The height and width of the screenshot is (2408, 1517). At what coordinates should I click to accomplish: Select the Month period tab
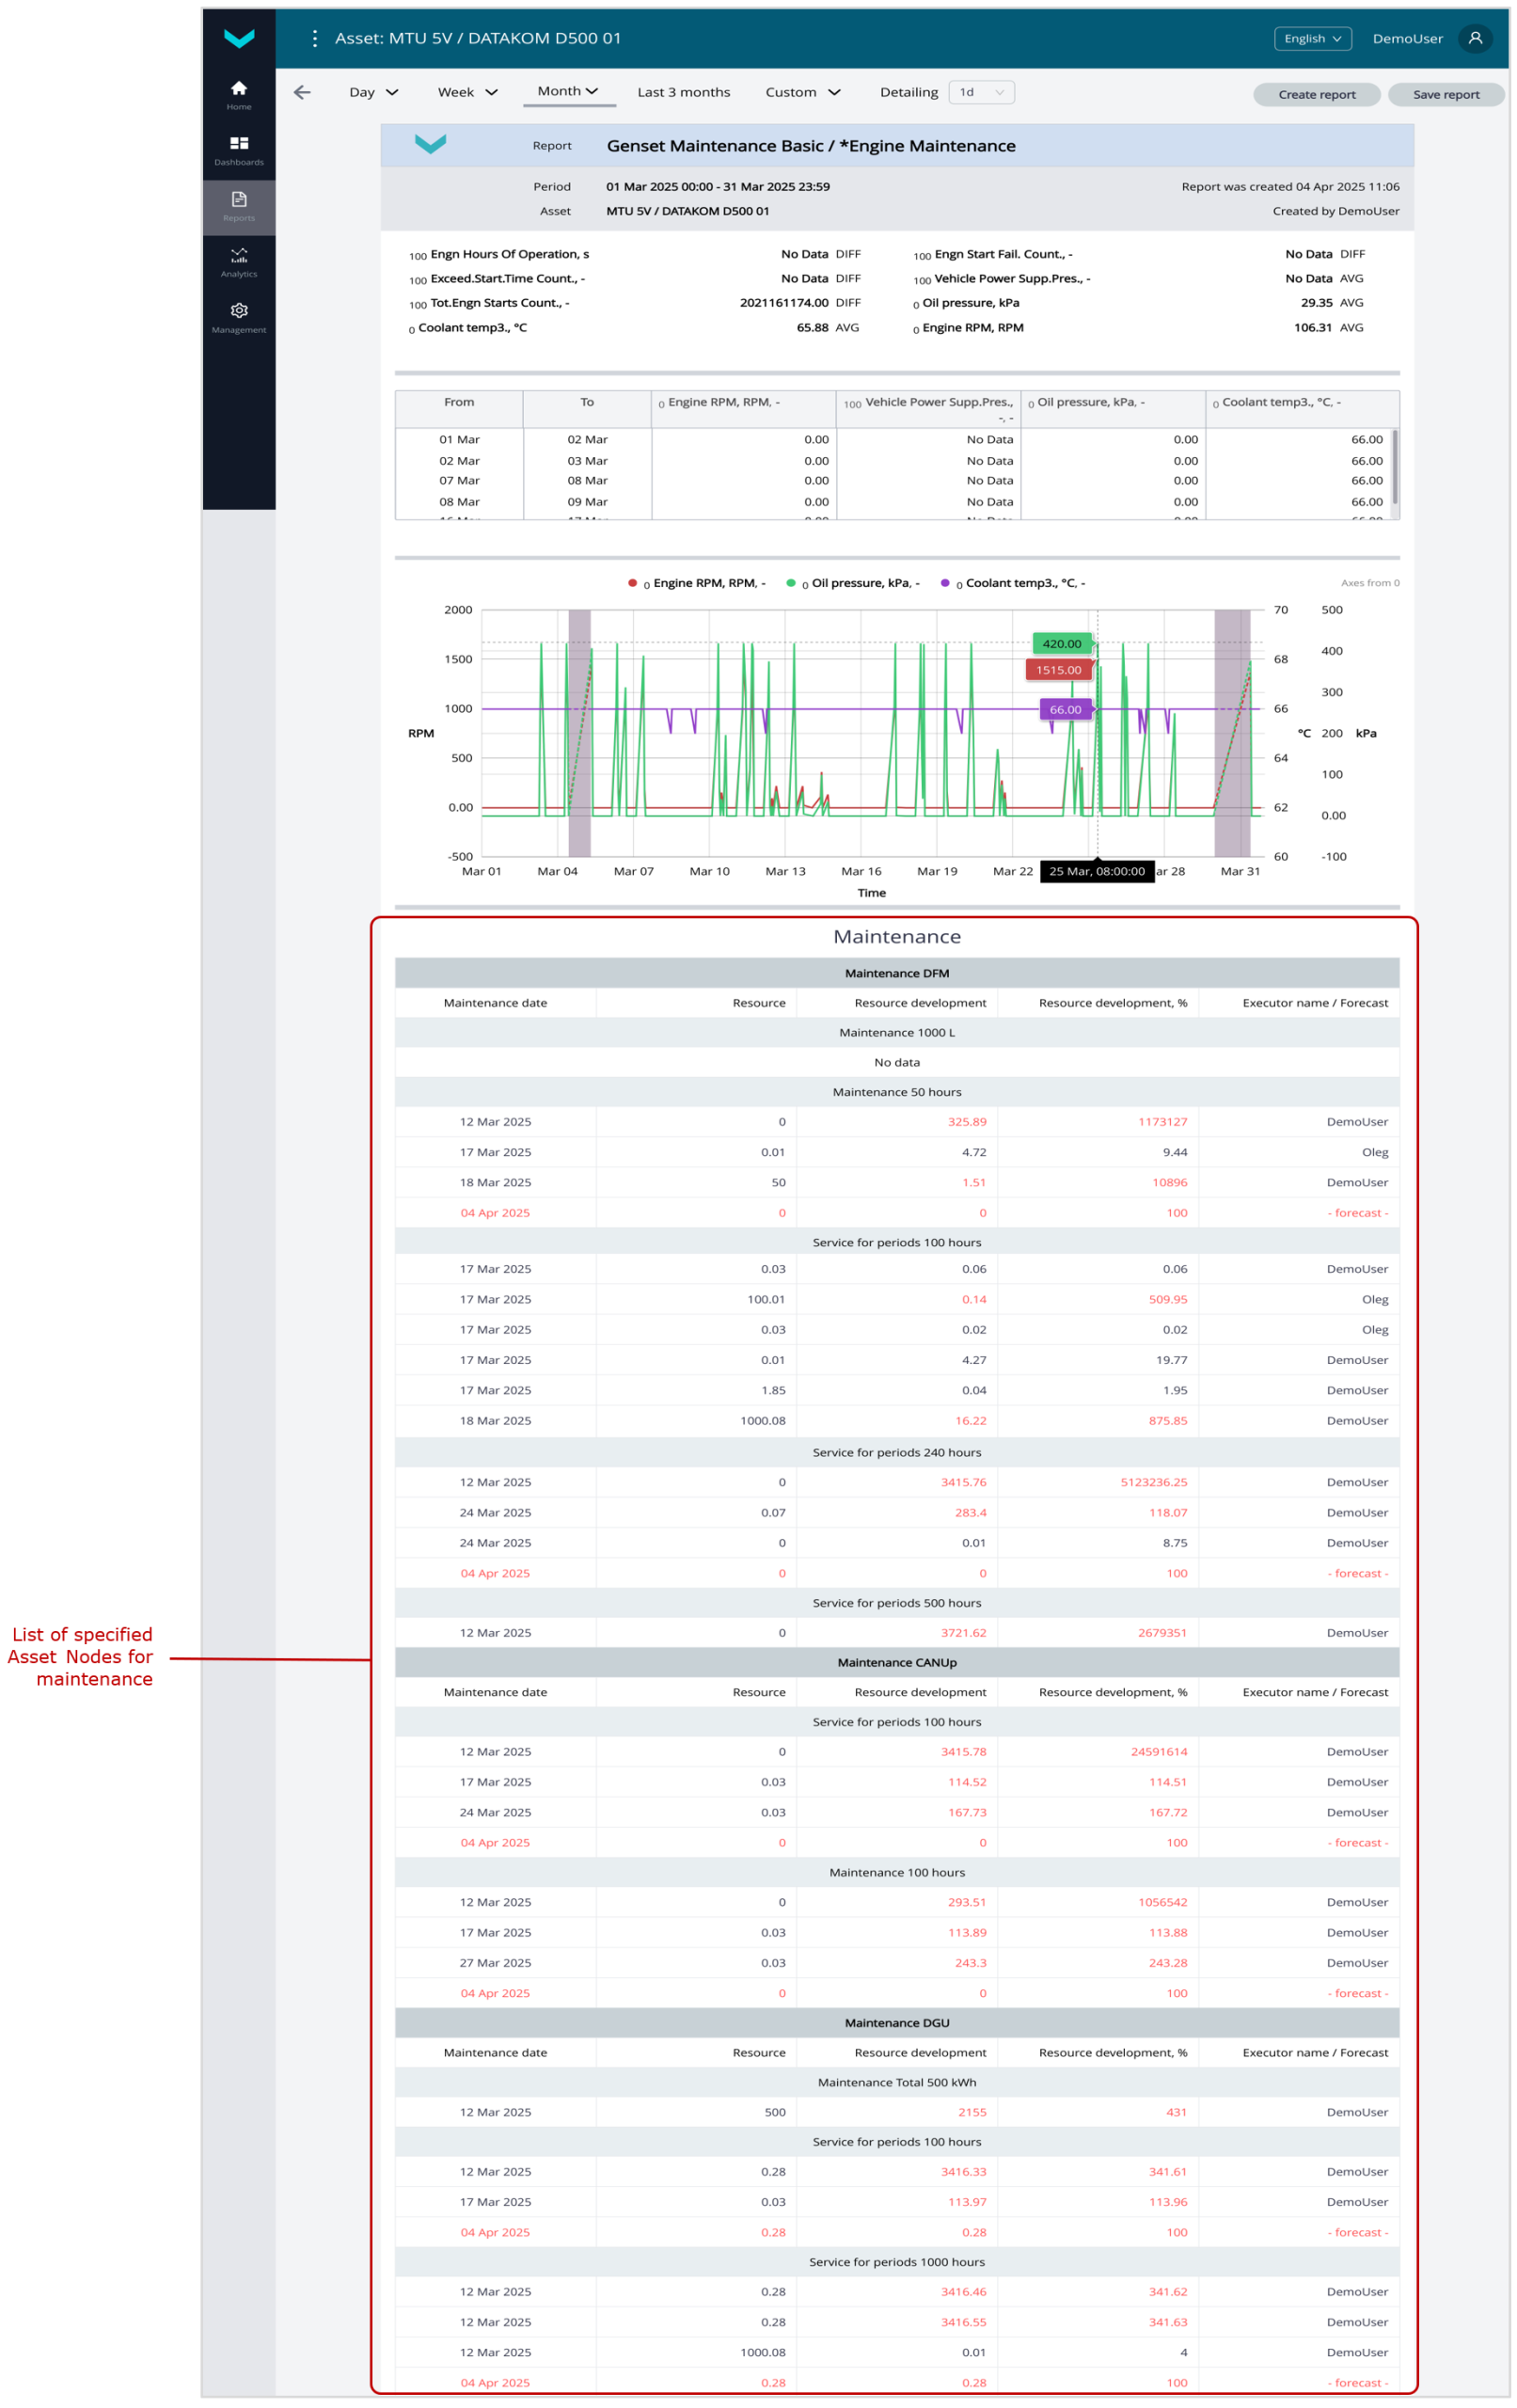pos(567,91)
